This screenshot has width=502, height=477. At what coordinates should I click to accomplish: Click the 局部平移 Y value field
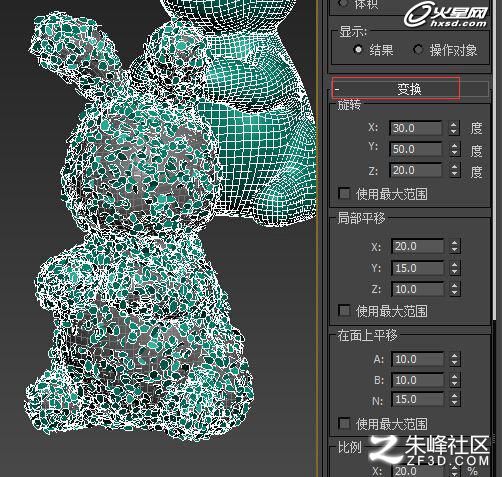tap(418, 268)
